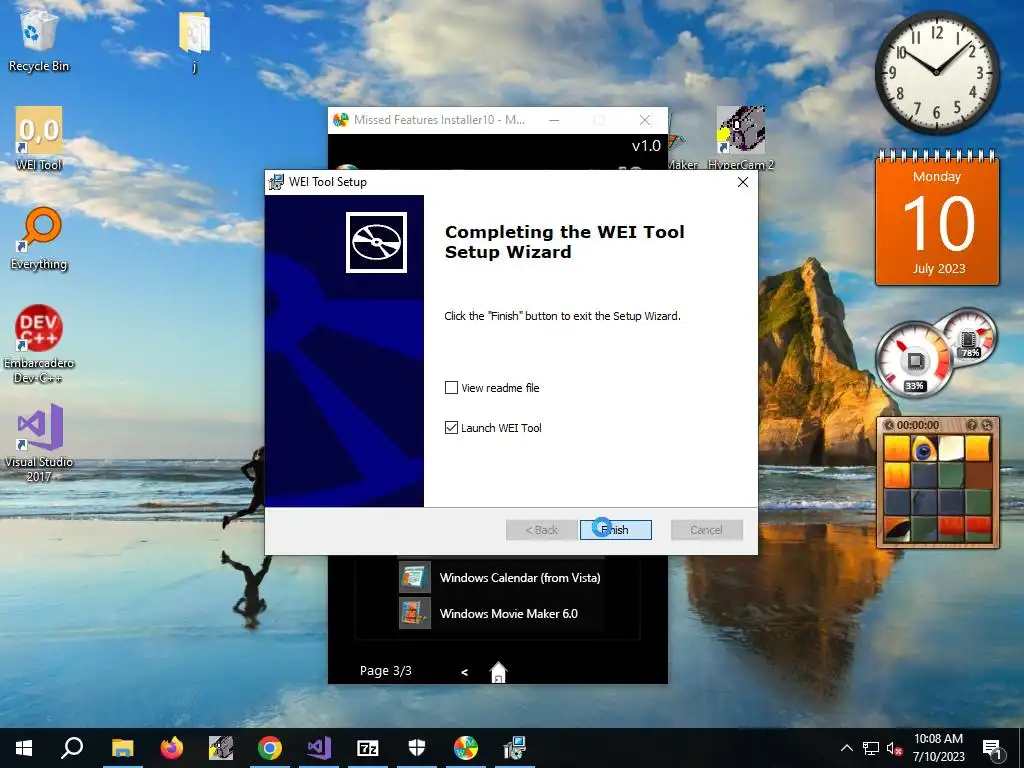Open File Explorer from taskbar
Viewport: 1024px width, 768px height.
click(x=122, y=748)
